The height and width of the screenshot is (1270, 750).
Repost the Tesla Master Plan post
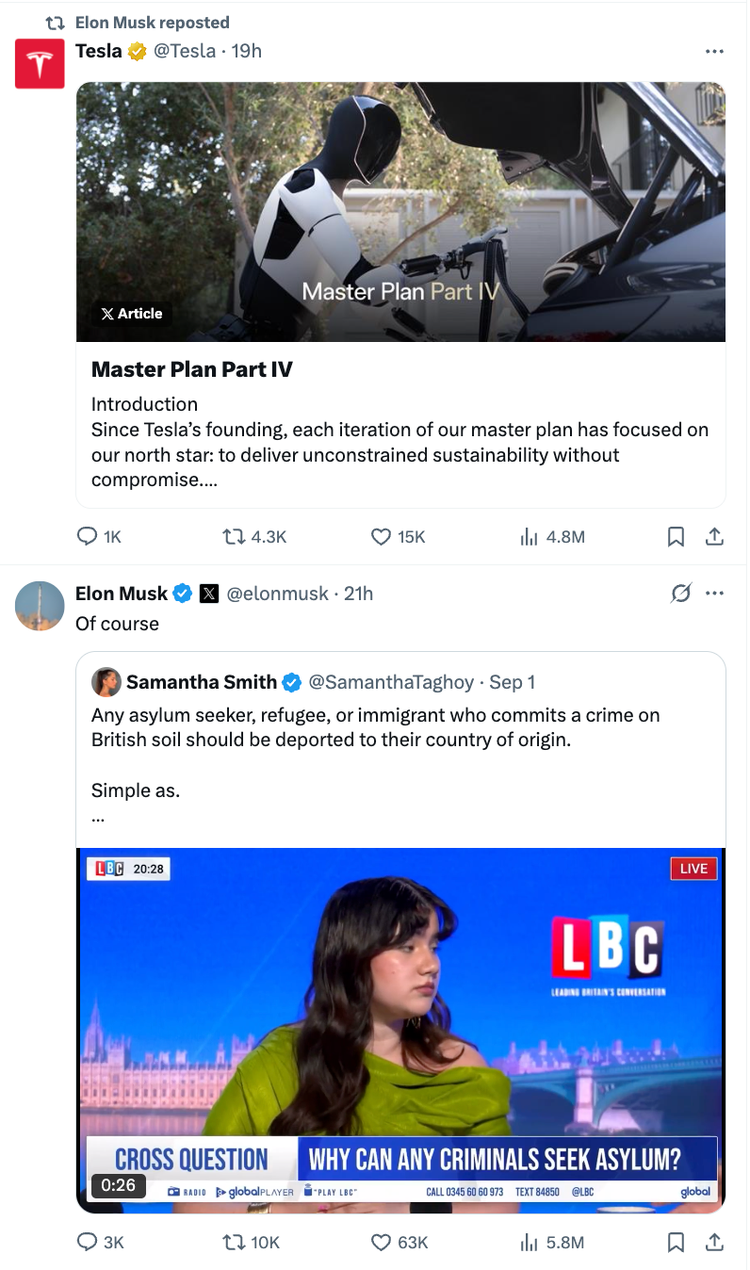pyautogui.click(x=234, y=537)
